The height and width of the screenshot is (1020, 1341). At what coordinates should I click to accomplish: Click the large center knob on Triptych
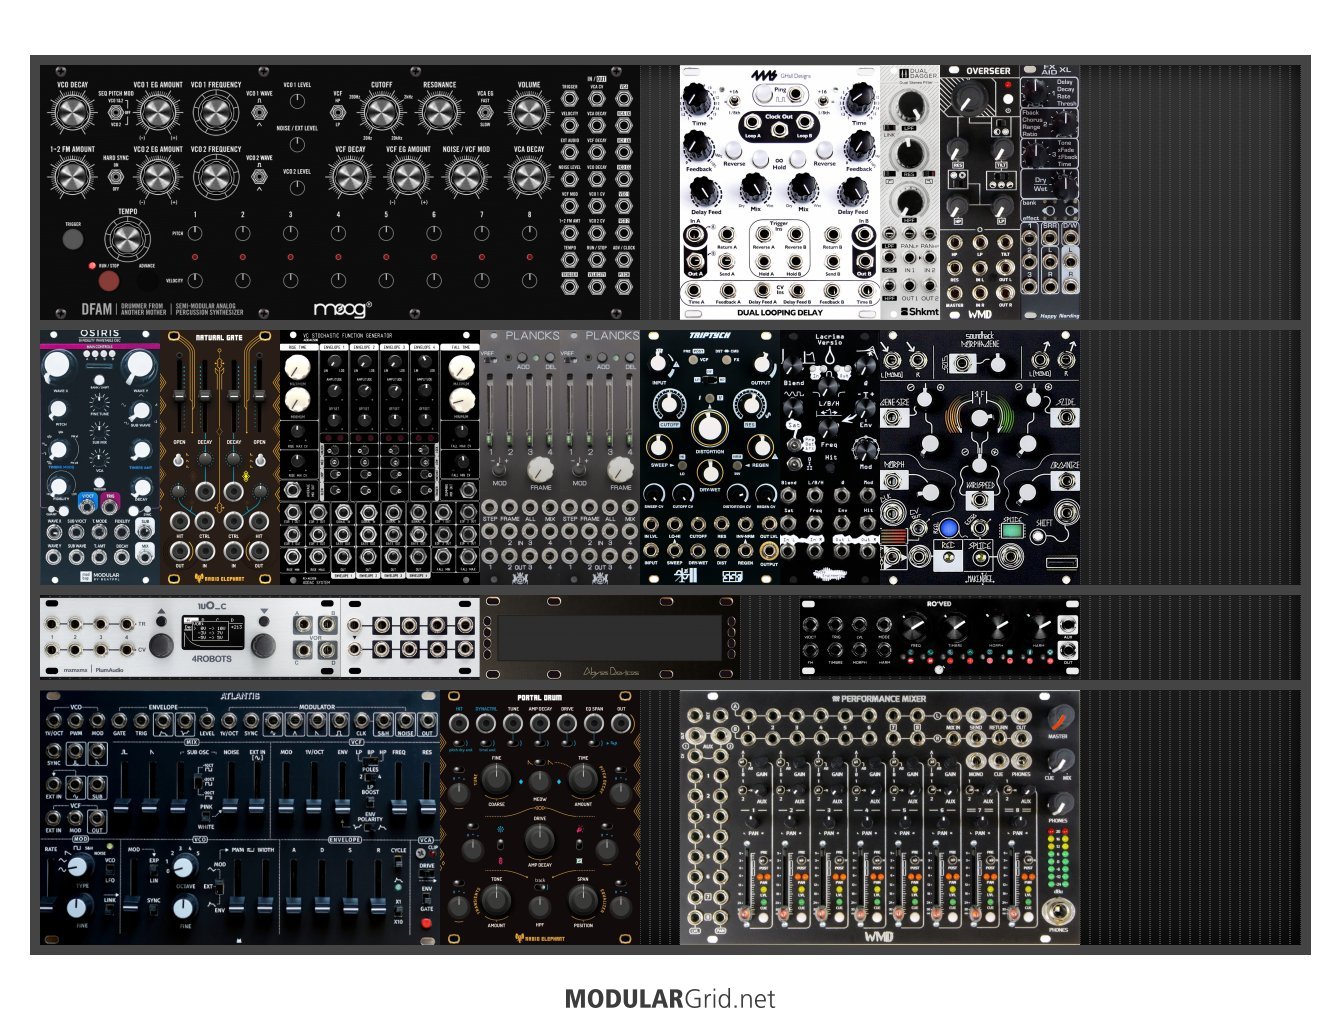pyautogui.click(x=709, y=426)
